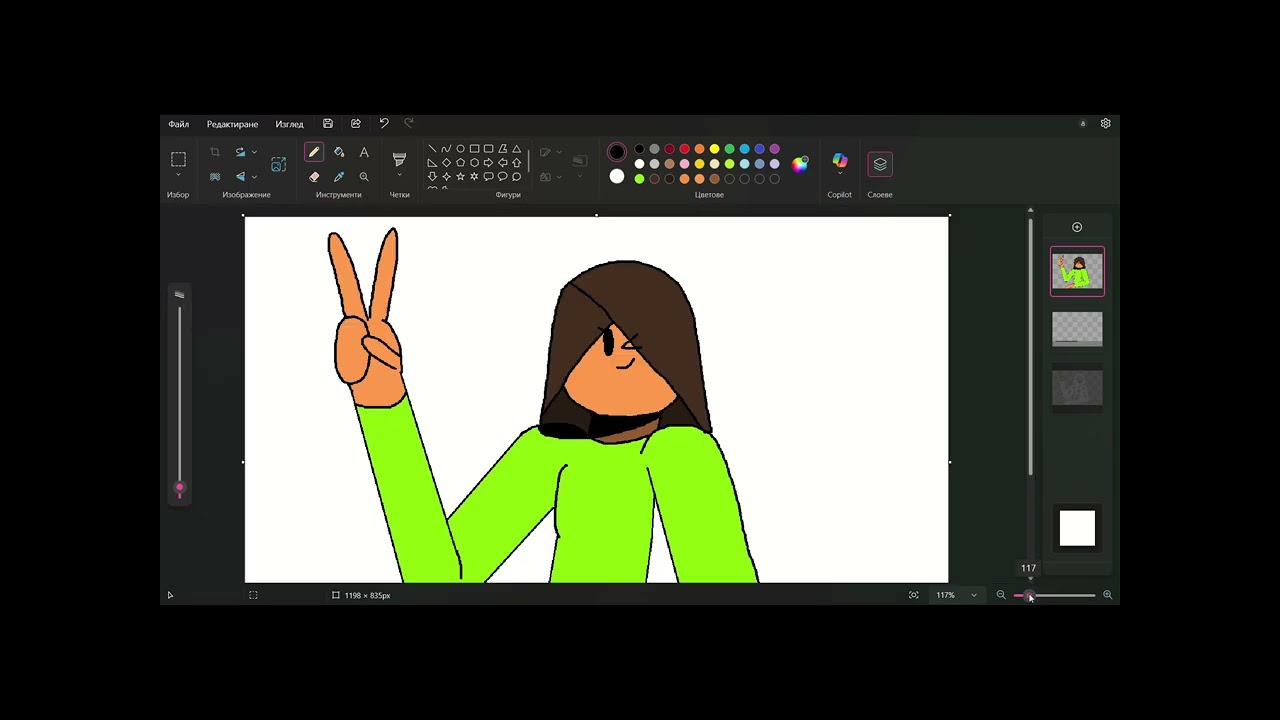Select primary color 1 black circle
1280x720 pixels.
click(617, 152)
